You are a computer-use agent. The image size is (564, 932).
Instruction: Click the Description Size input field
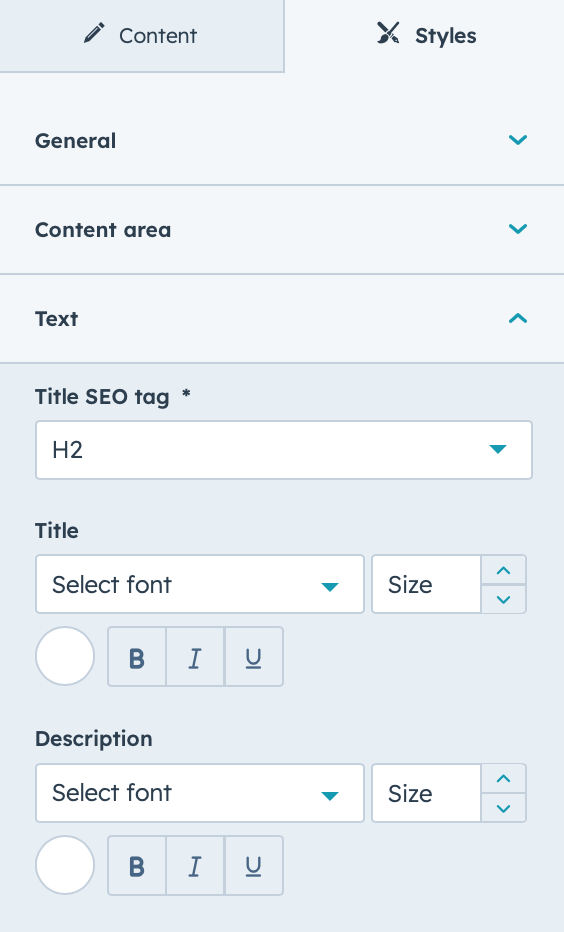pos(426,793)
